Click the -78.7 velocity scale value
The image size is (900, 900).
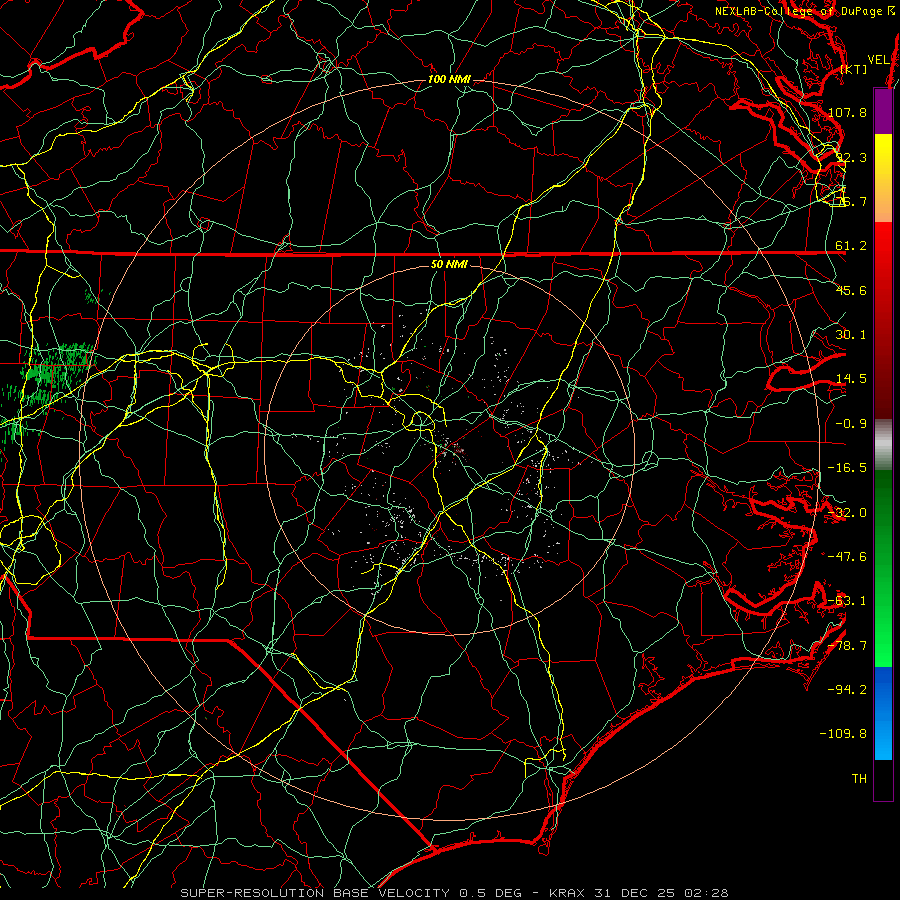click(x=847, y=646)
